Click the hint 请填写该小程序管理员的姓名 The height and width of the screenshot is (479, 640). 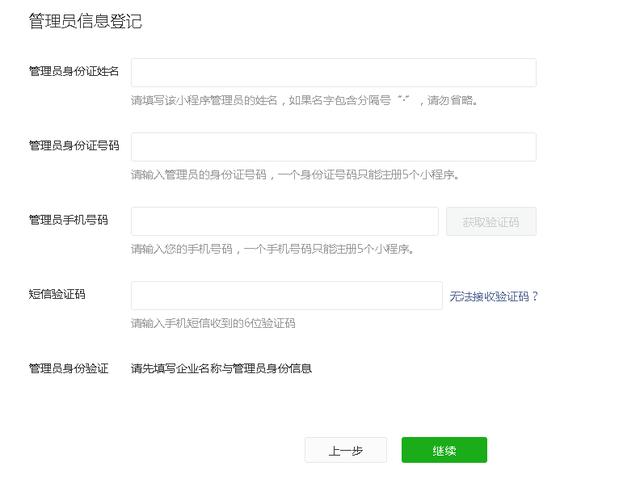click(x=204, y=100)
